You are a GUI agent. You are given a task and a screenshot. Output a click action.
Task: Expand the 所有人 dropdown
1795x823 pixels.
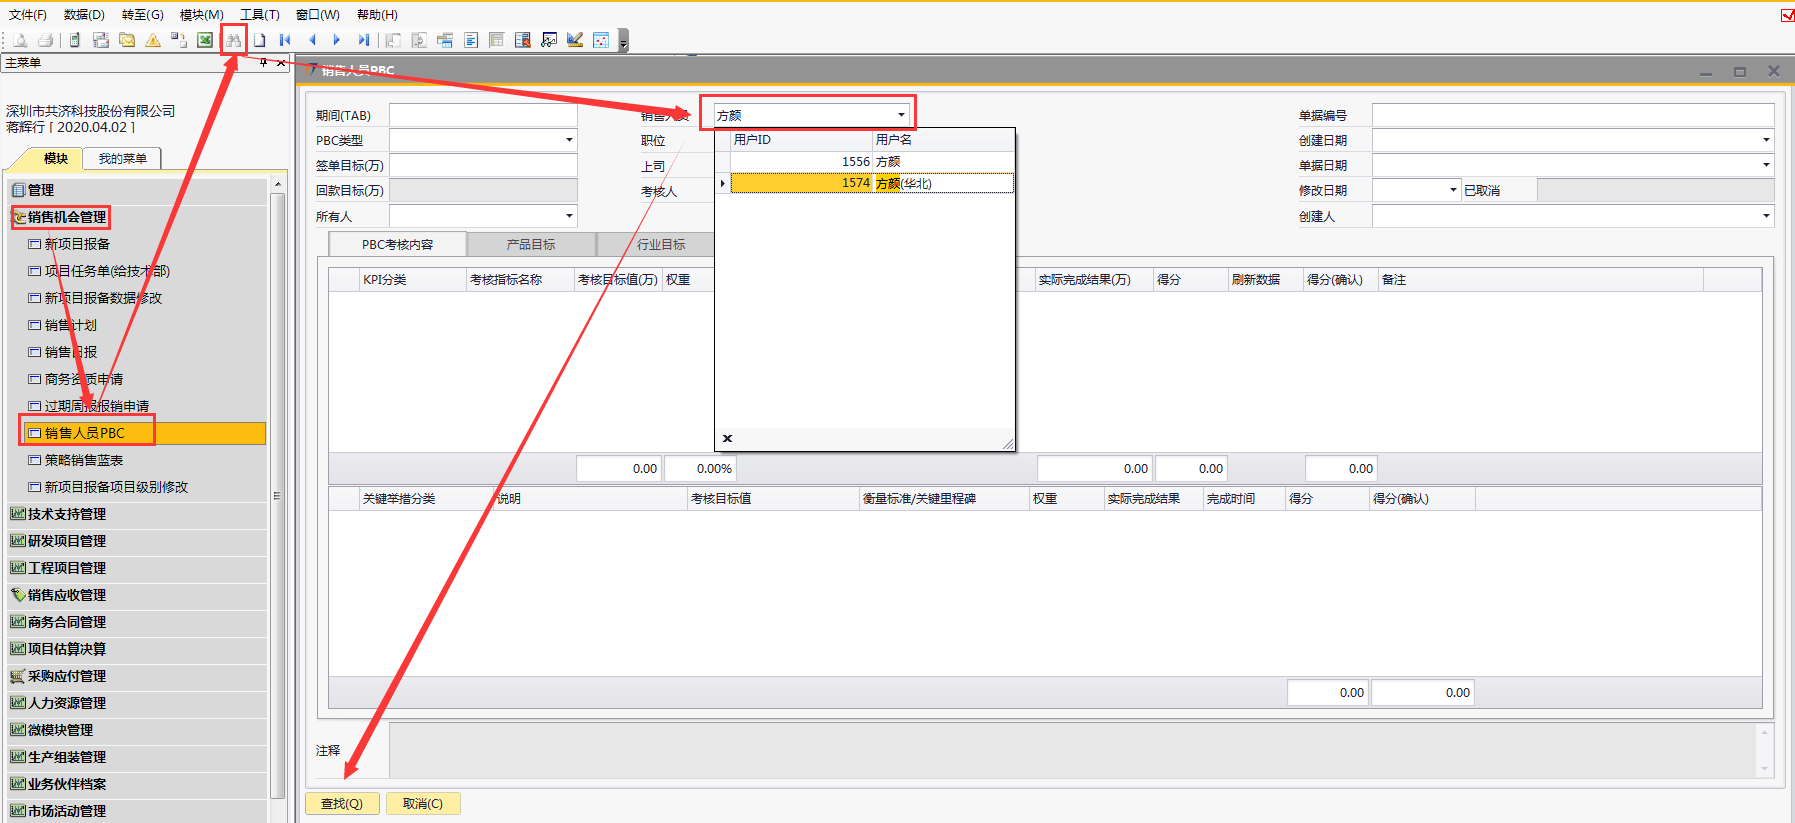pos(569,216)
